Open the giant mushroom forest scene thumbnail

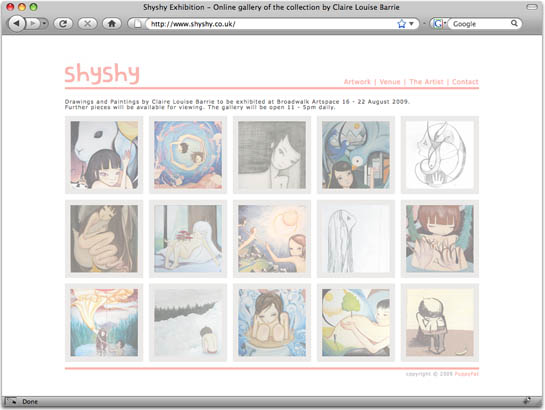[104, 323]
